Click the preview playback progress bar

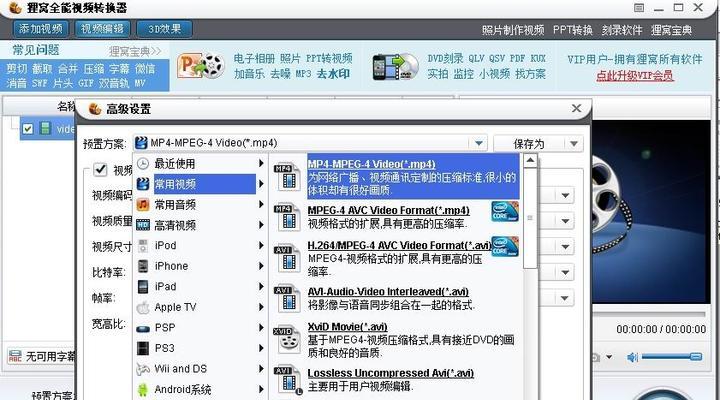tap(649, 314)
